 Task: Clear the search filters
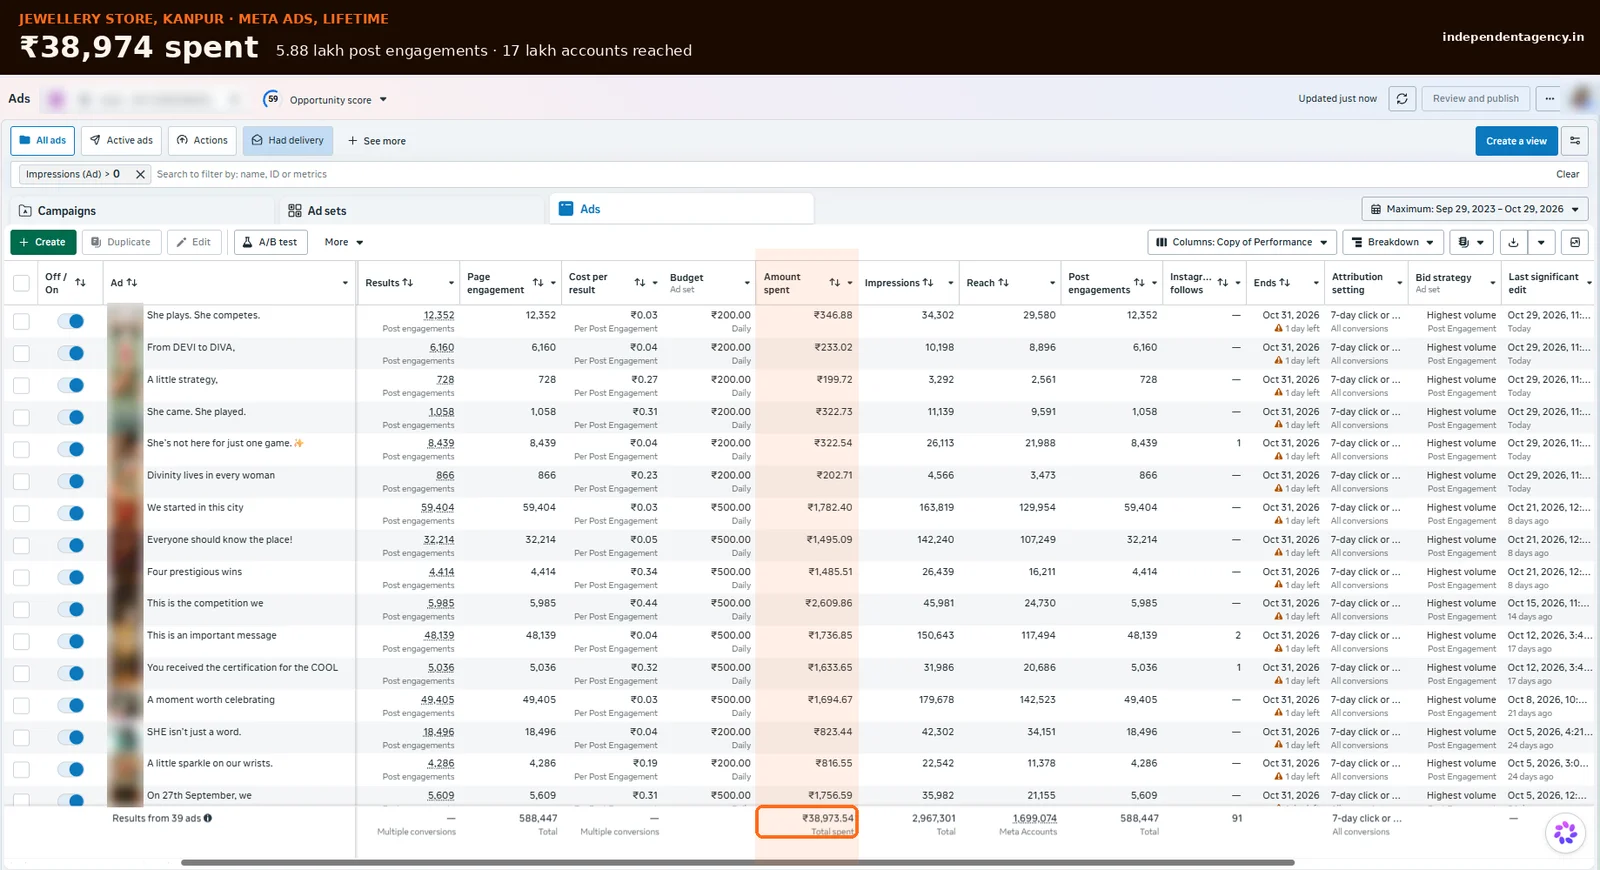click(x=1567, y=174)
